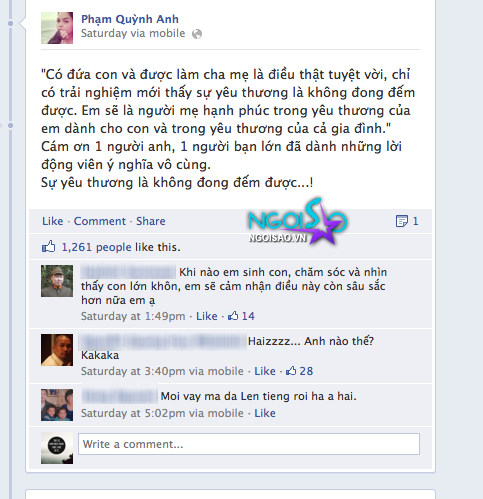The width and height of the screenshot is (483, 499).
Task: Click the thumbs-up icon beside 1,261 people
Action: (x=48, y=247)
